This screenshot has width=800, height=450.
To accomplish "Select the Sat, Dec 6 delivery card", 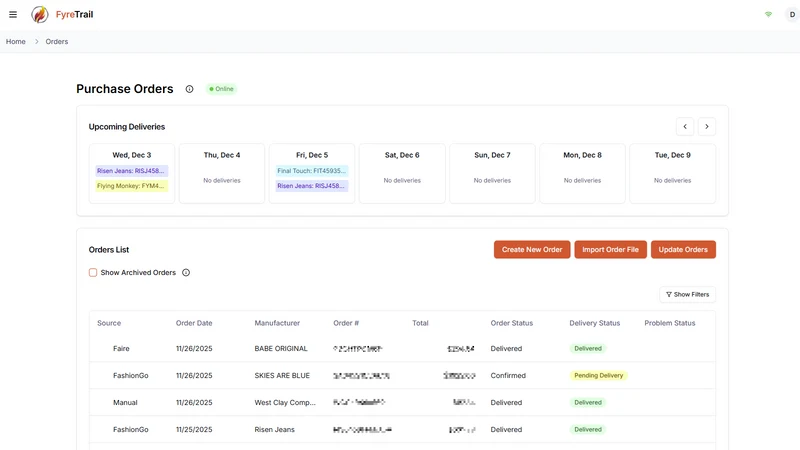I will coord(402,173).
